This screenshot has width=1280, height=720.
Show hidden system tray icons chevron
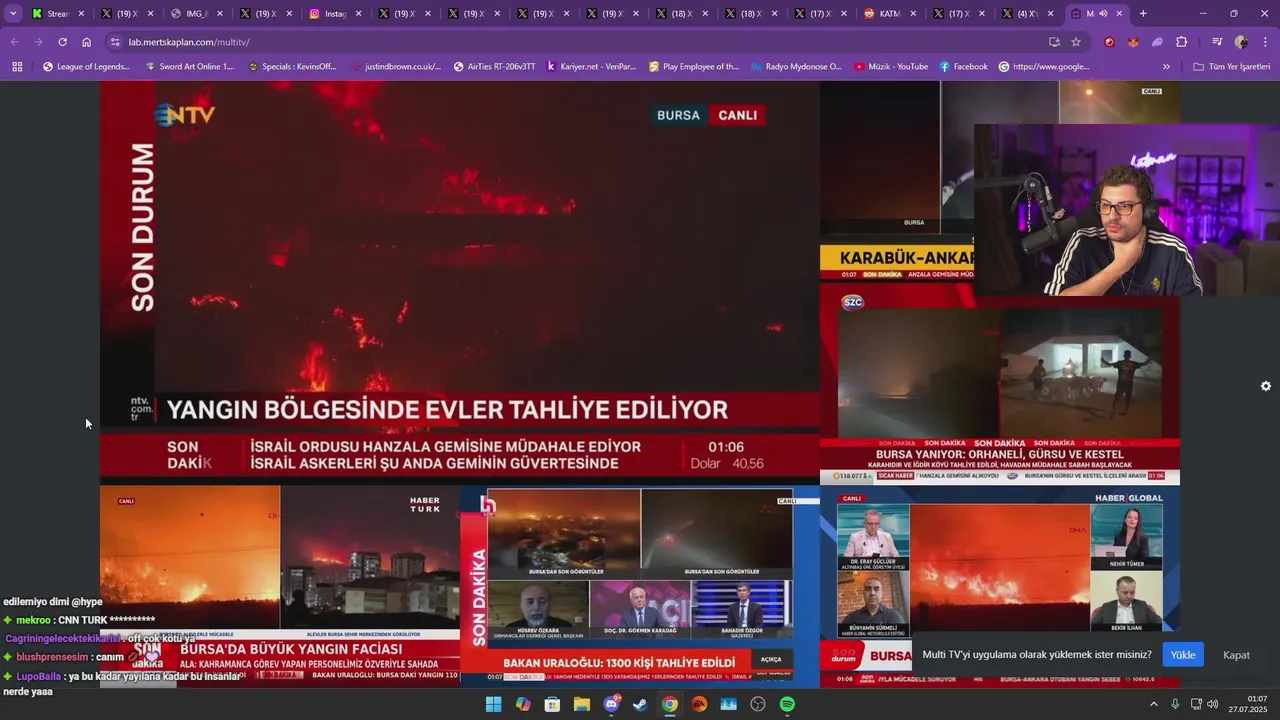[x=1153, y=704]
